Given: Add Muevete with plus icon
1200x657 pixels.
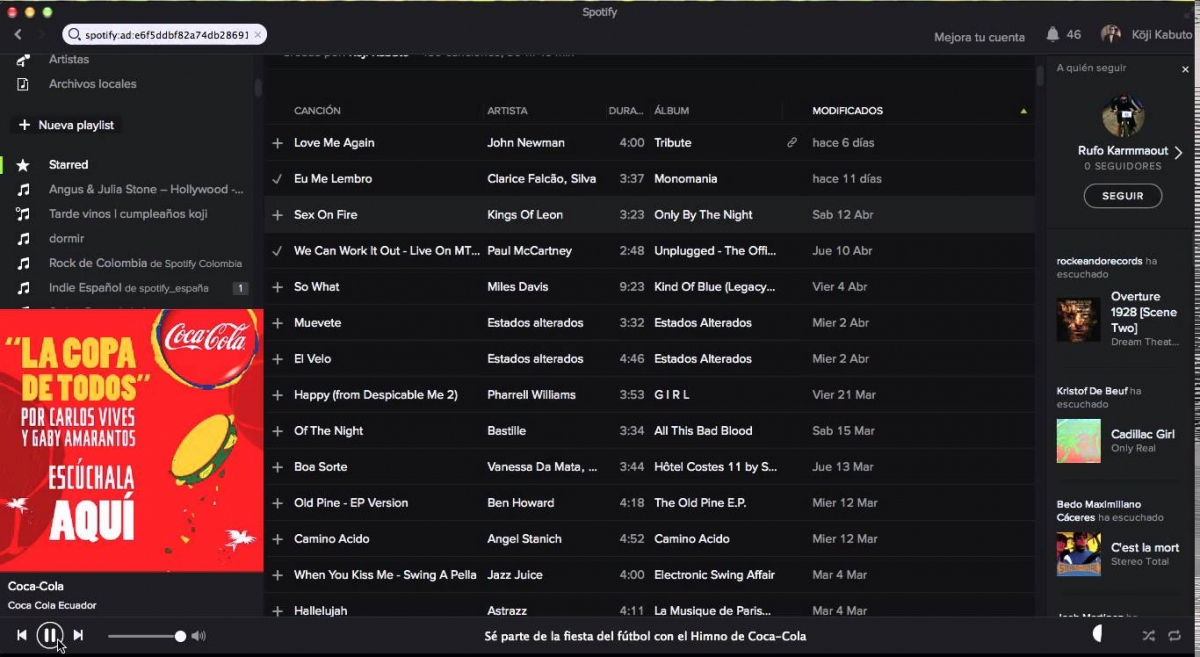Looking at the screenshot, I should point(277,323).
